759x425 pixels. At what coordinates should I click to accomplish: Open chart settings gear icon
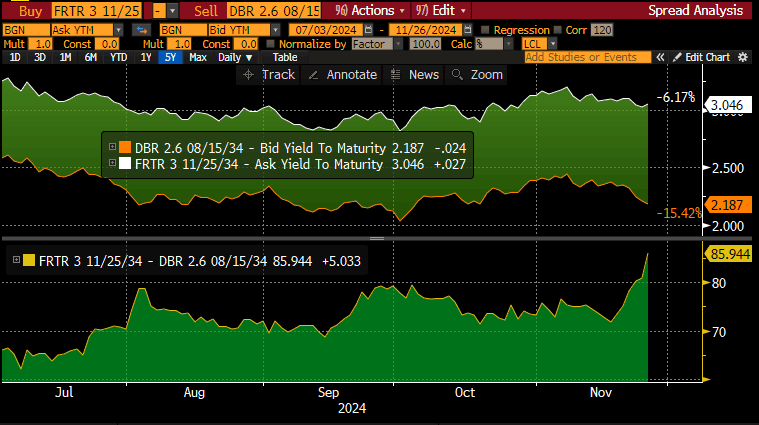743,57
